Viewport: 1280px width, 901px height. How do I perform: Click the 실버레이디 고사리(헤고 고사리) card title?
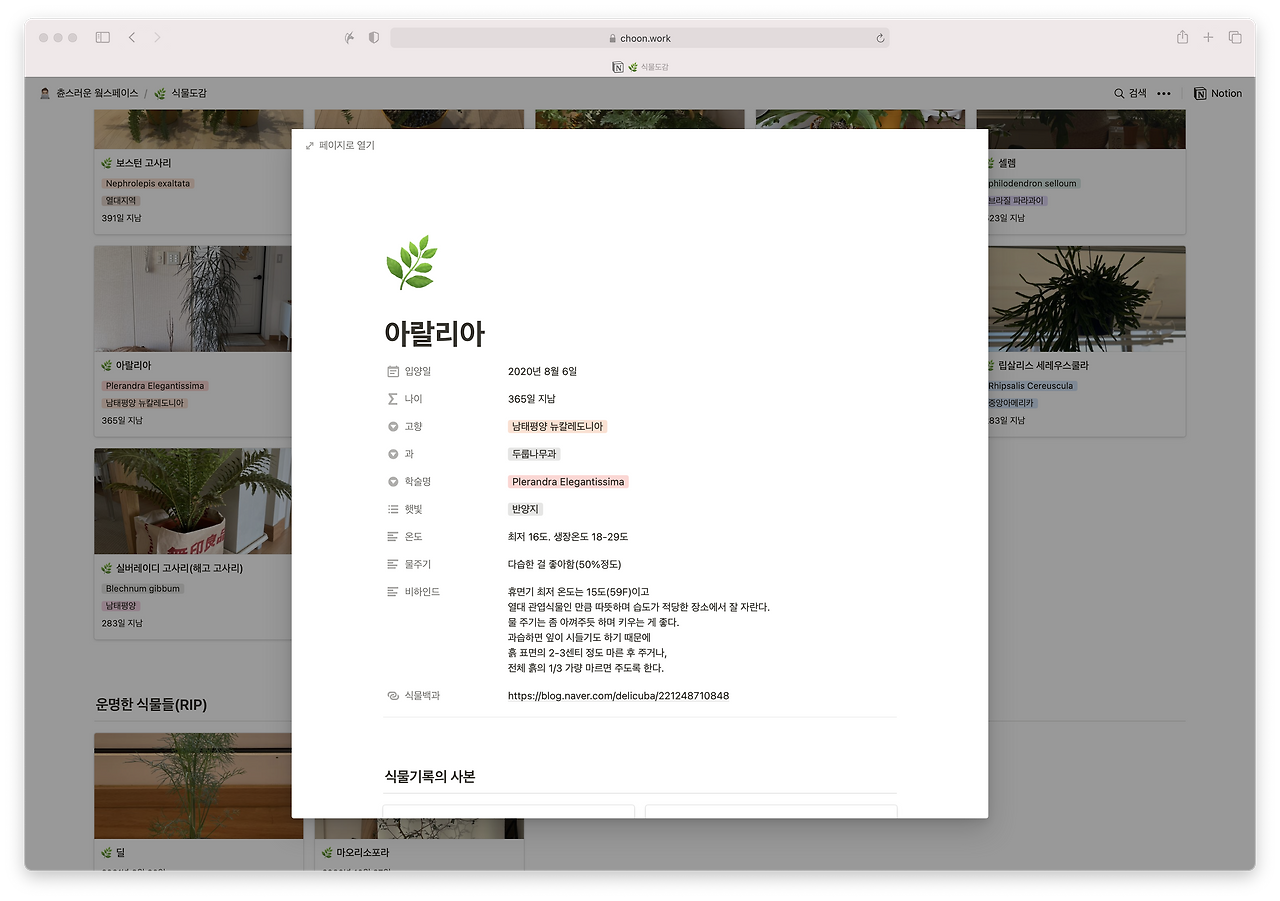point(180,568)
